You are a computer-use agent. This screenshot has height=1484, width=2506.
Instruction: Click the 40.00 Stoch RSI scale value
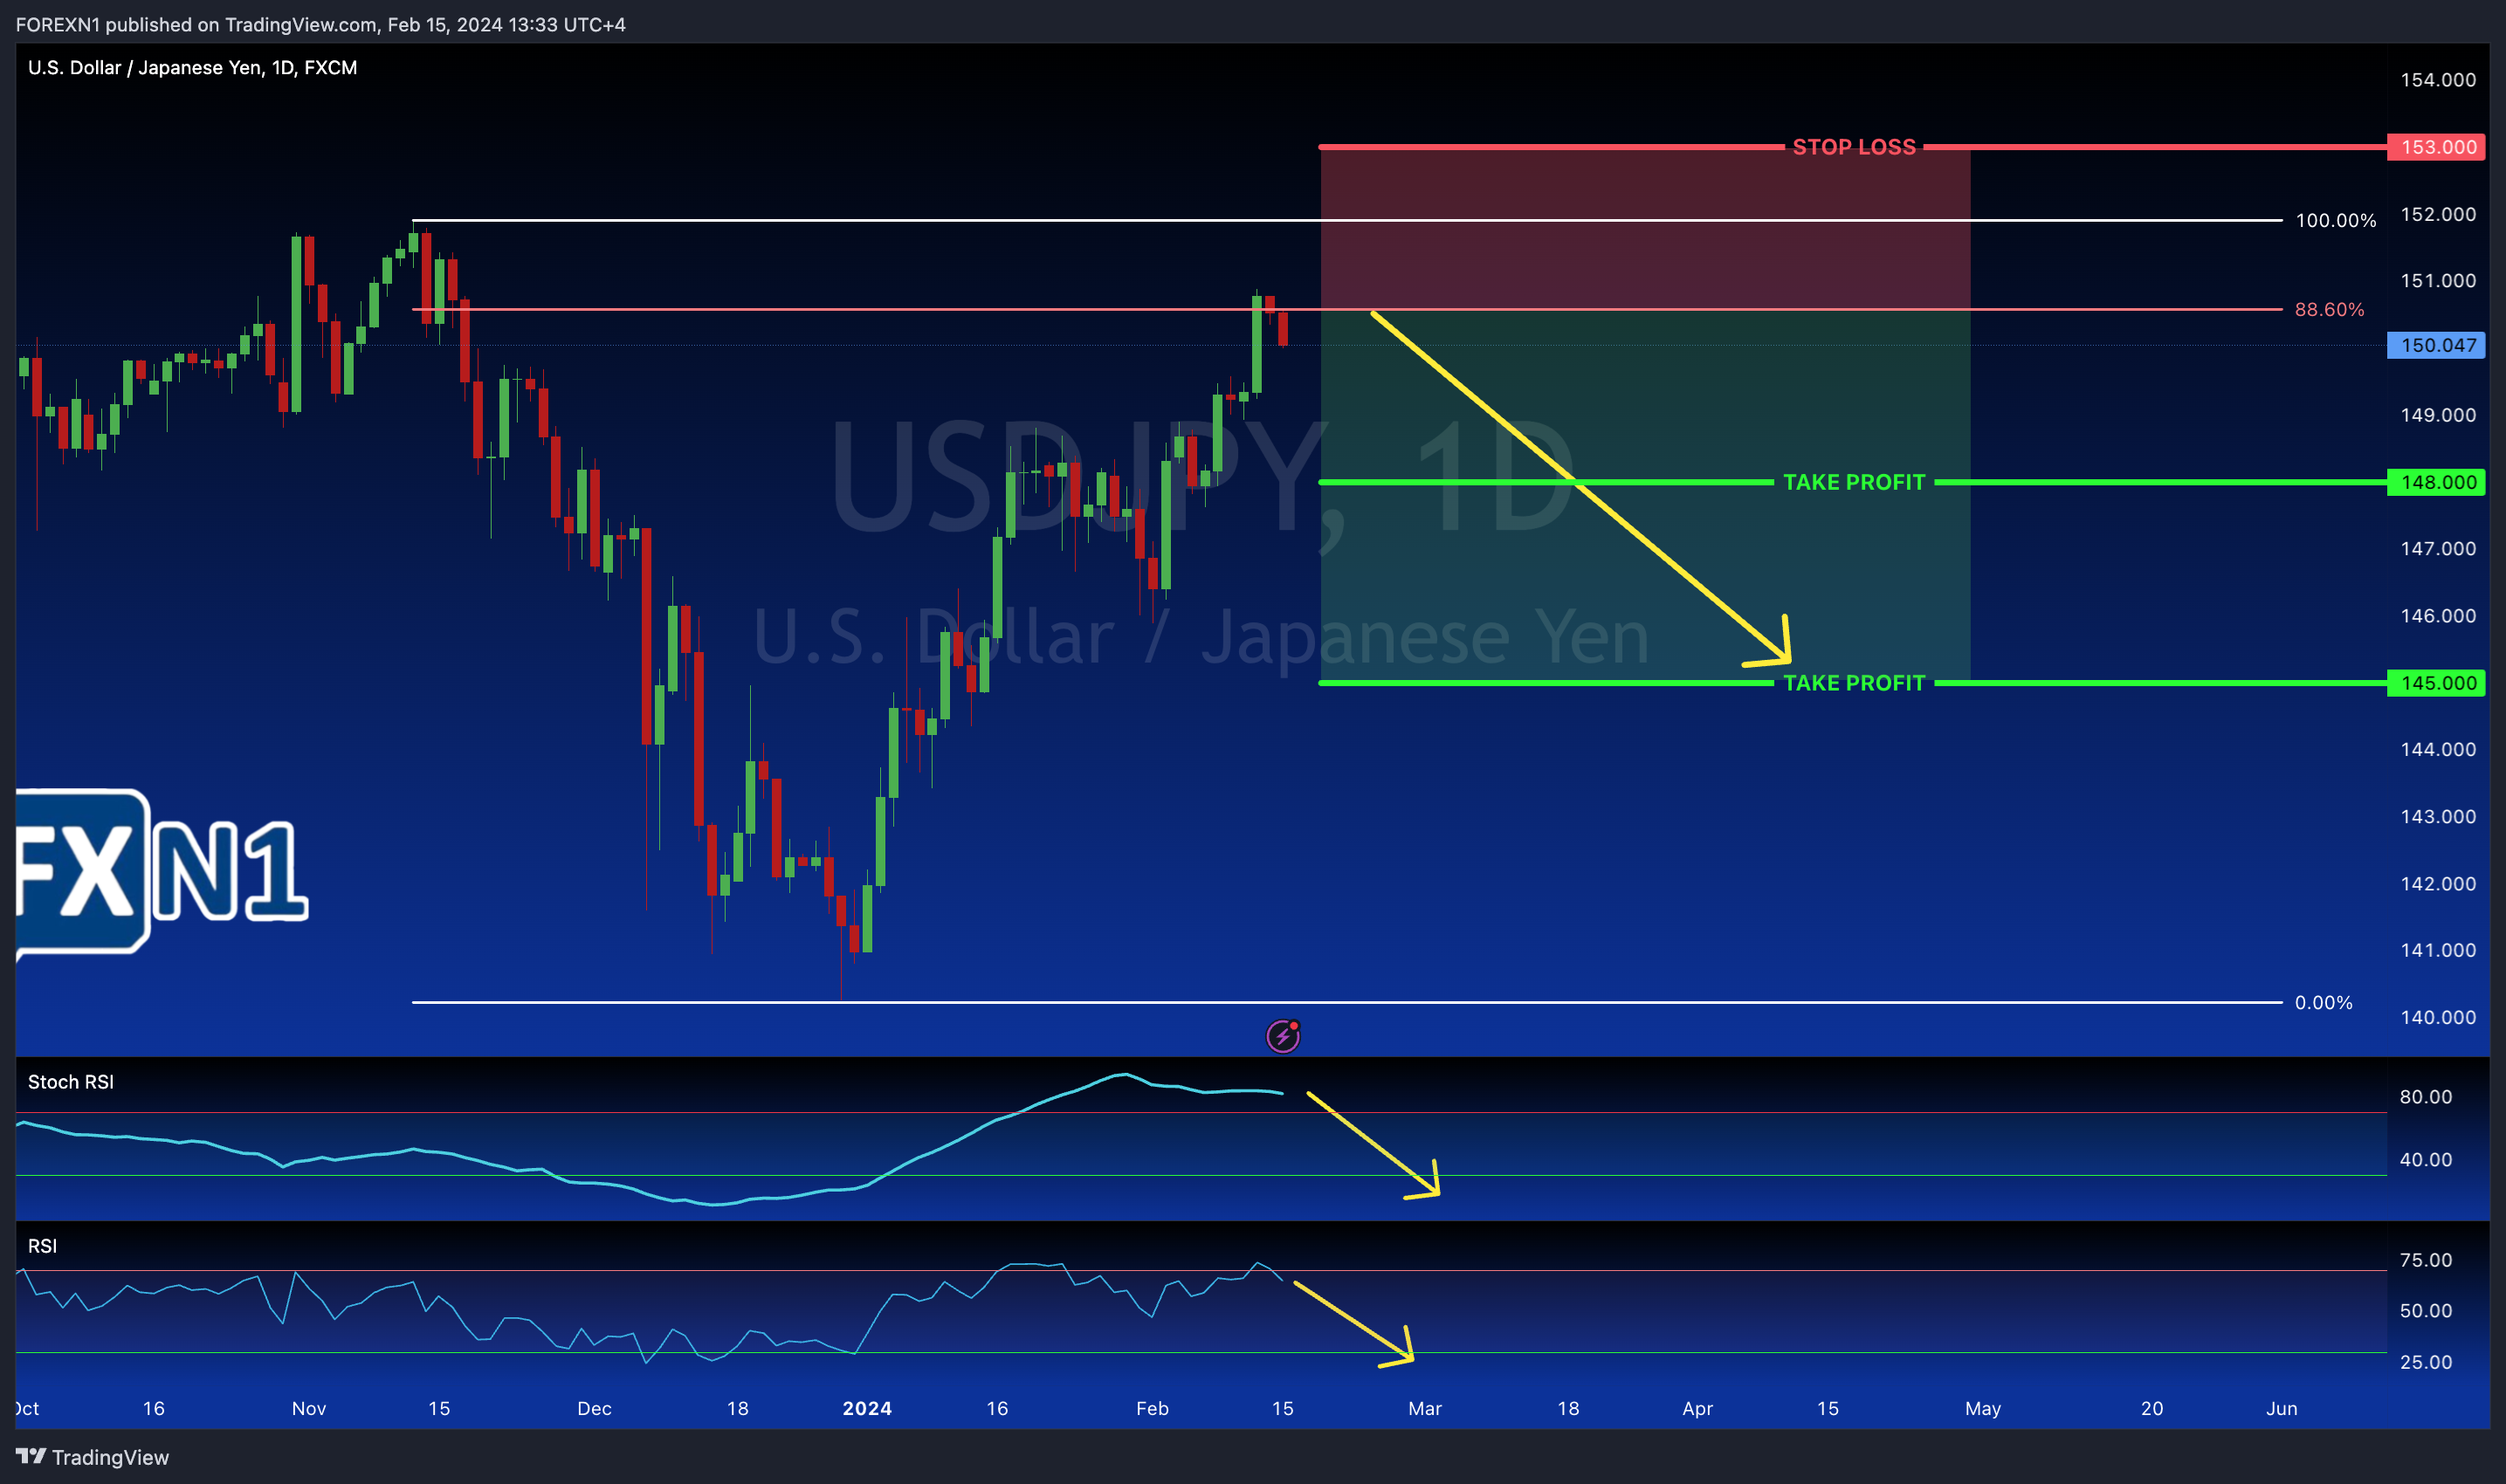[x=2426, y=1160]
